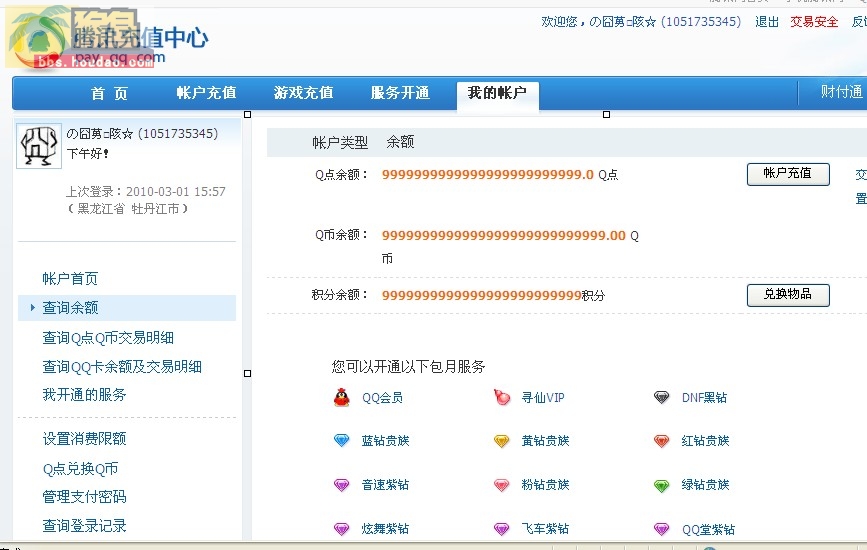Screen dimensions: 867x550
Task: Open the 游戏充值 tab
Action: [x=304, y=93]
